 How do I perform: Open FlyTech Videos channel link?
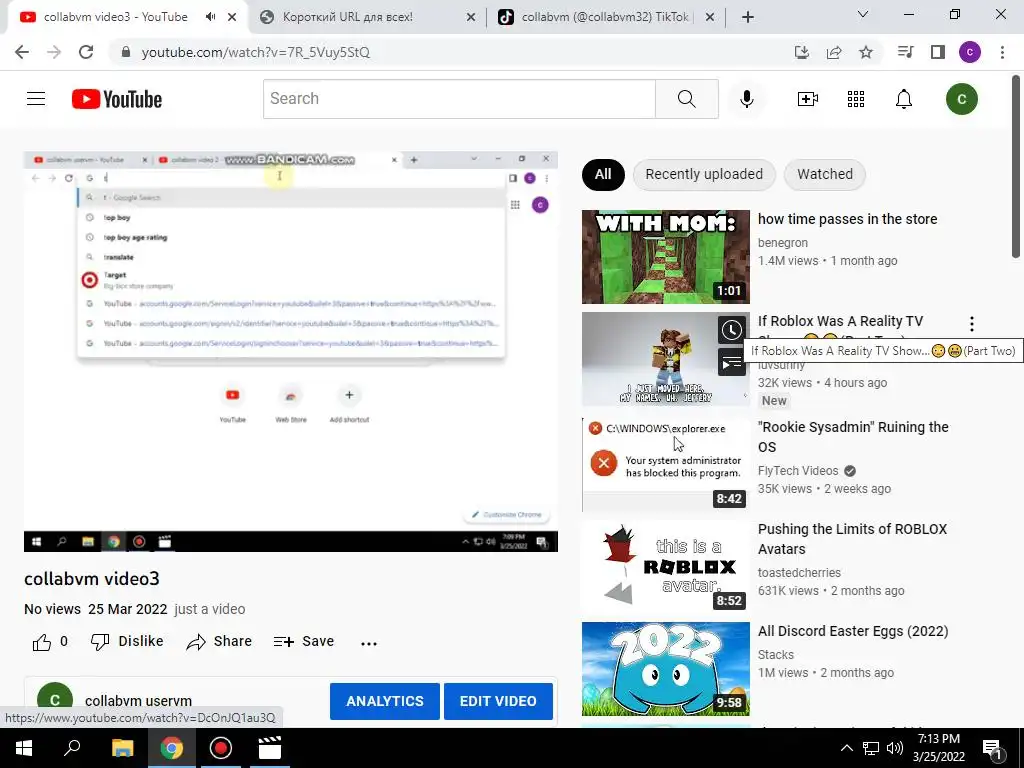[798, 471]
